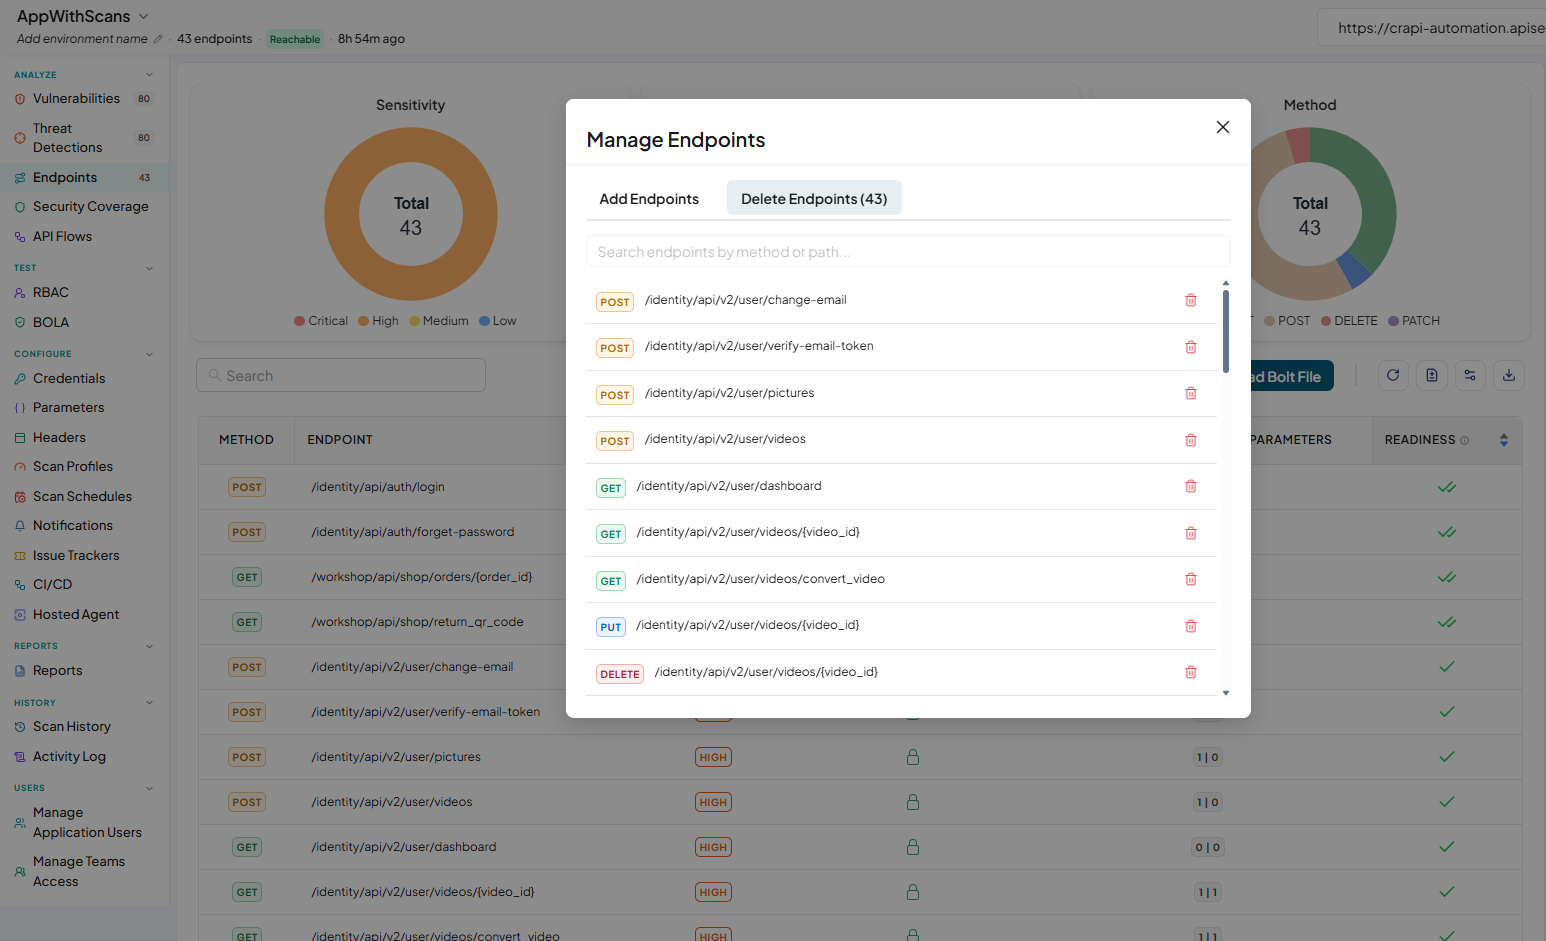Click the Search field above the endpoints table
This screenshot has height=941, width=1546.
click(341, 376)
